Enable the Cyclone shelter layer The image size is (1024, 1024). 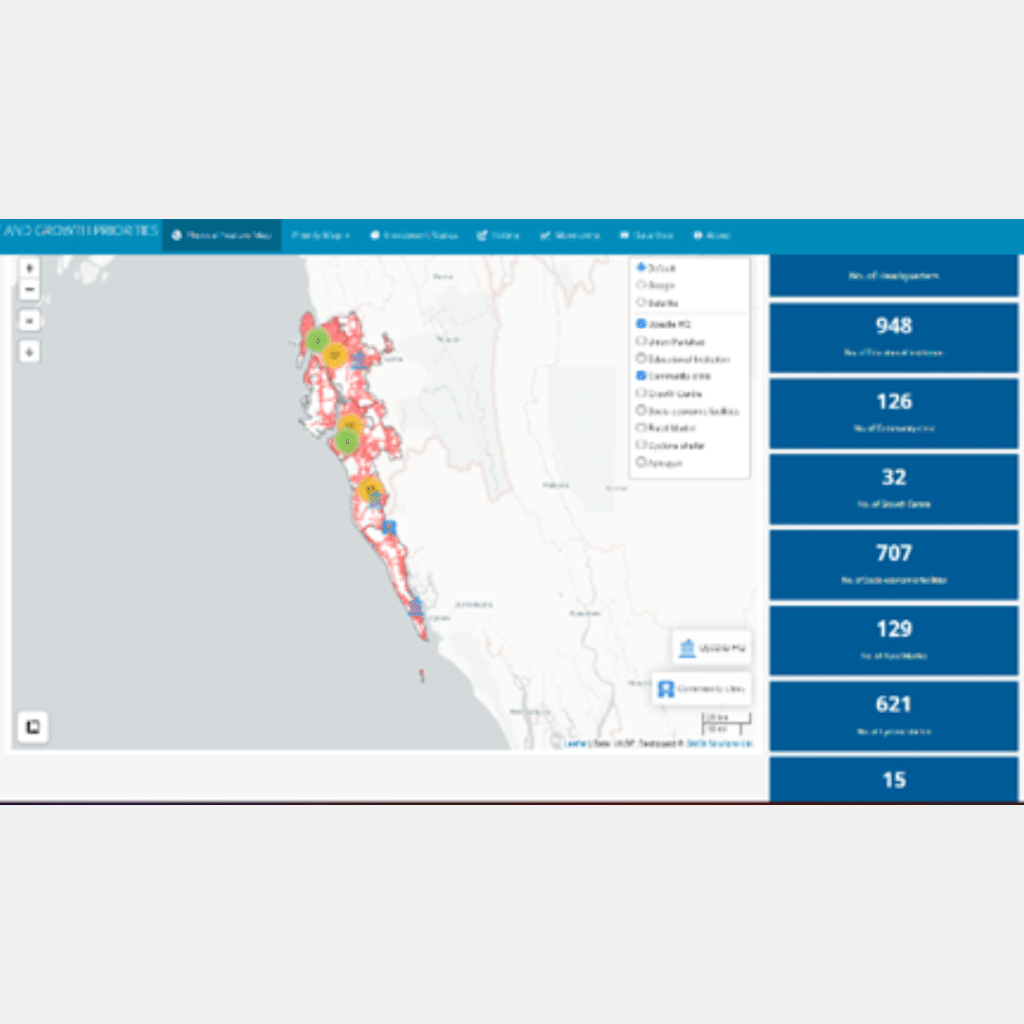641,445
